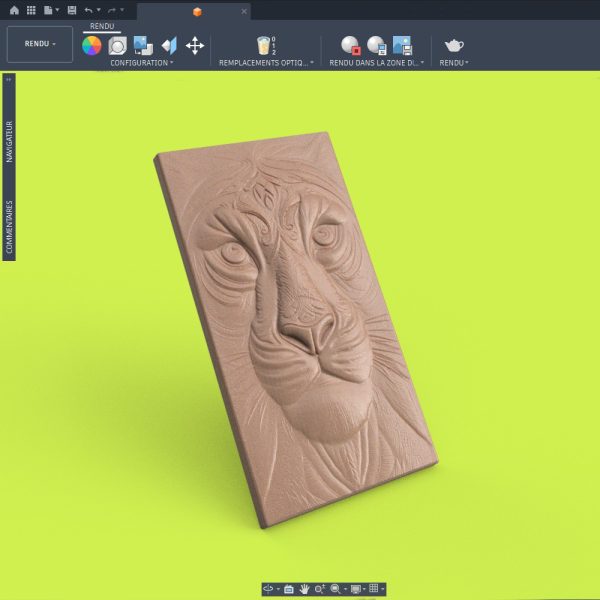Viewport: 600px width, 600px height.
Task: Activate the Zoom tool
Action: [x=320, y=589]
